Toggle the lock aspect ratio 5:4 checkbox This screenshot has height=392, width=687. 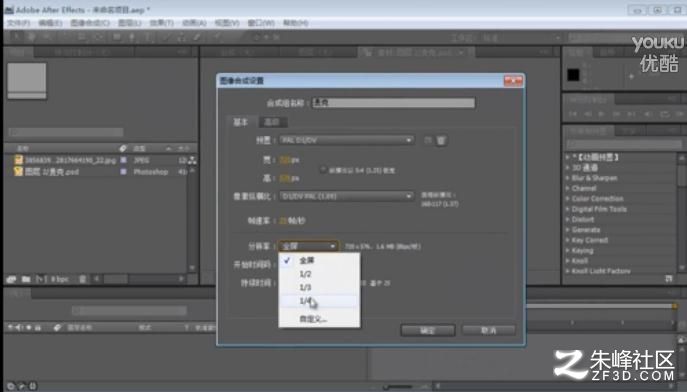coord(323,170)
